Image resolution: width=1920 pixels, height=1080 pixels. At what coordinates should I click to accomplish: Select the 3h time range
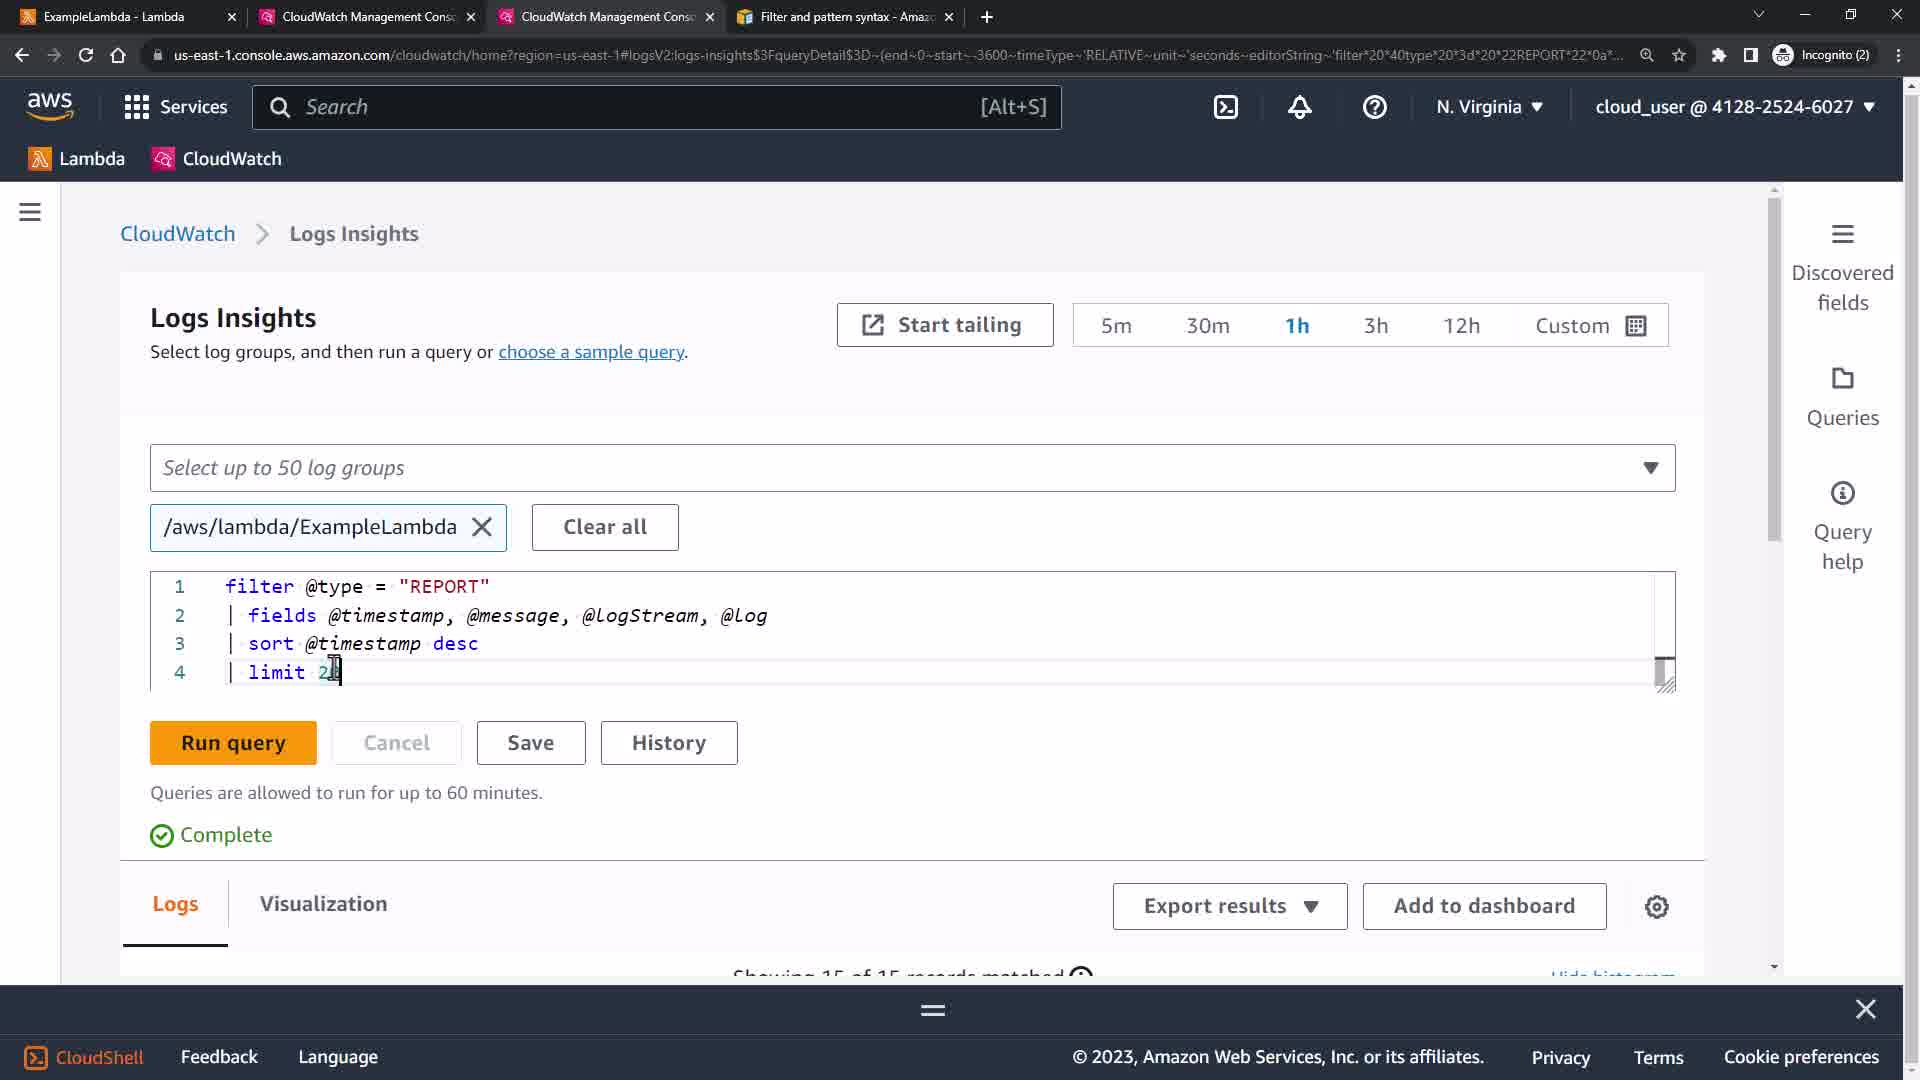[1375, 326]
